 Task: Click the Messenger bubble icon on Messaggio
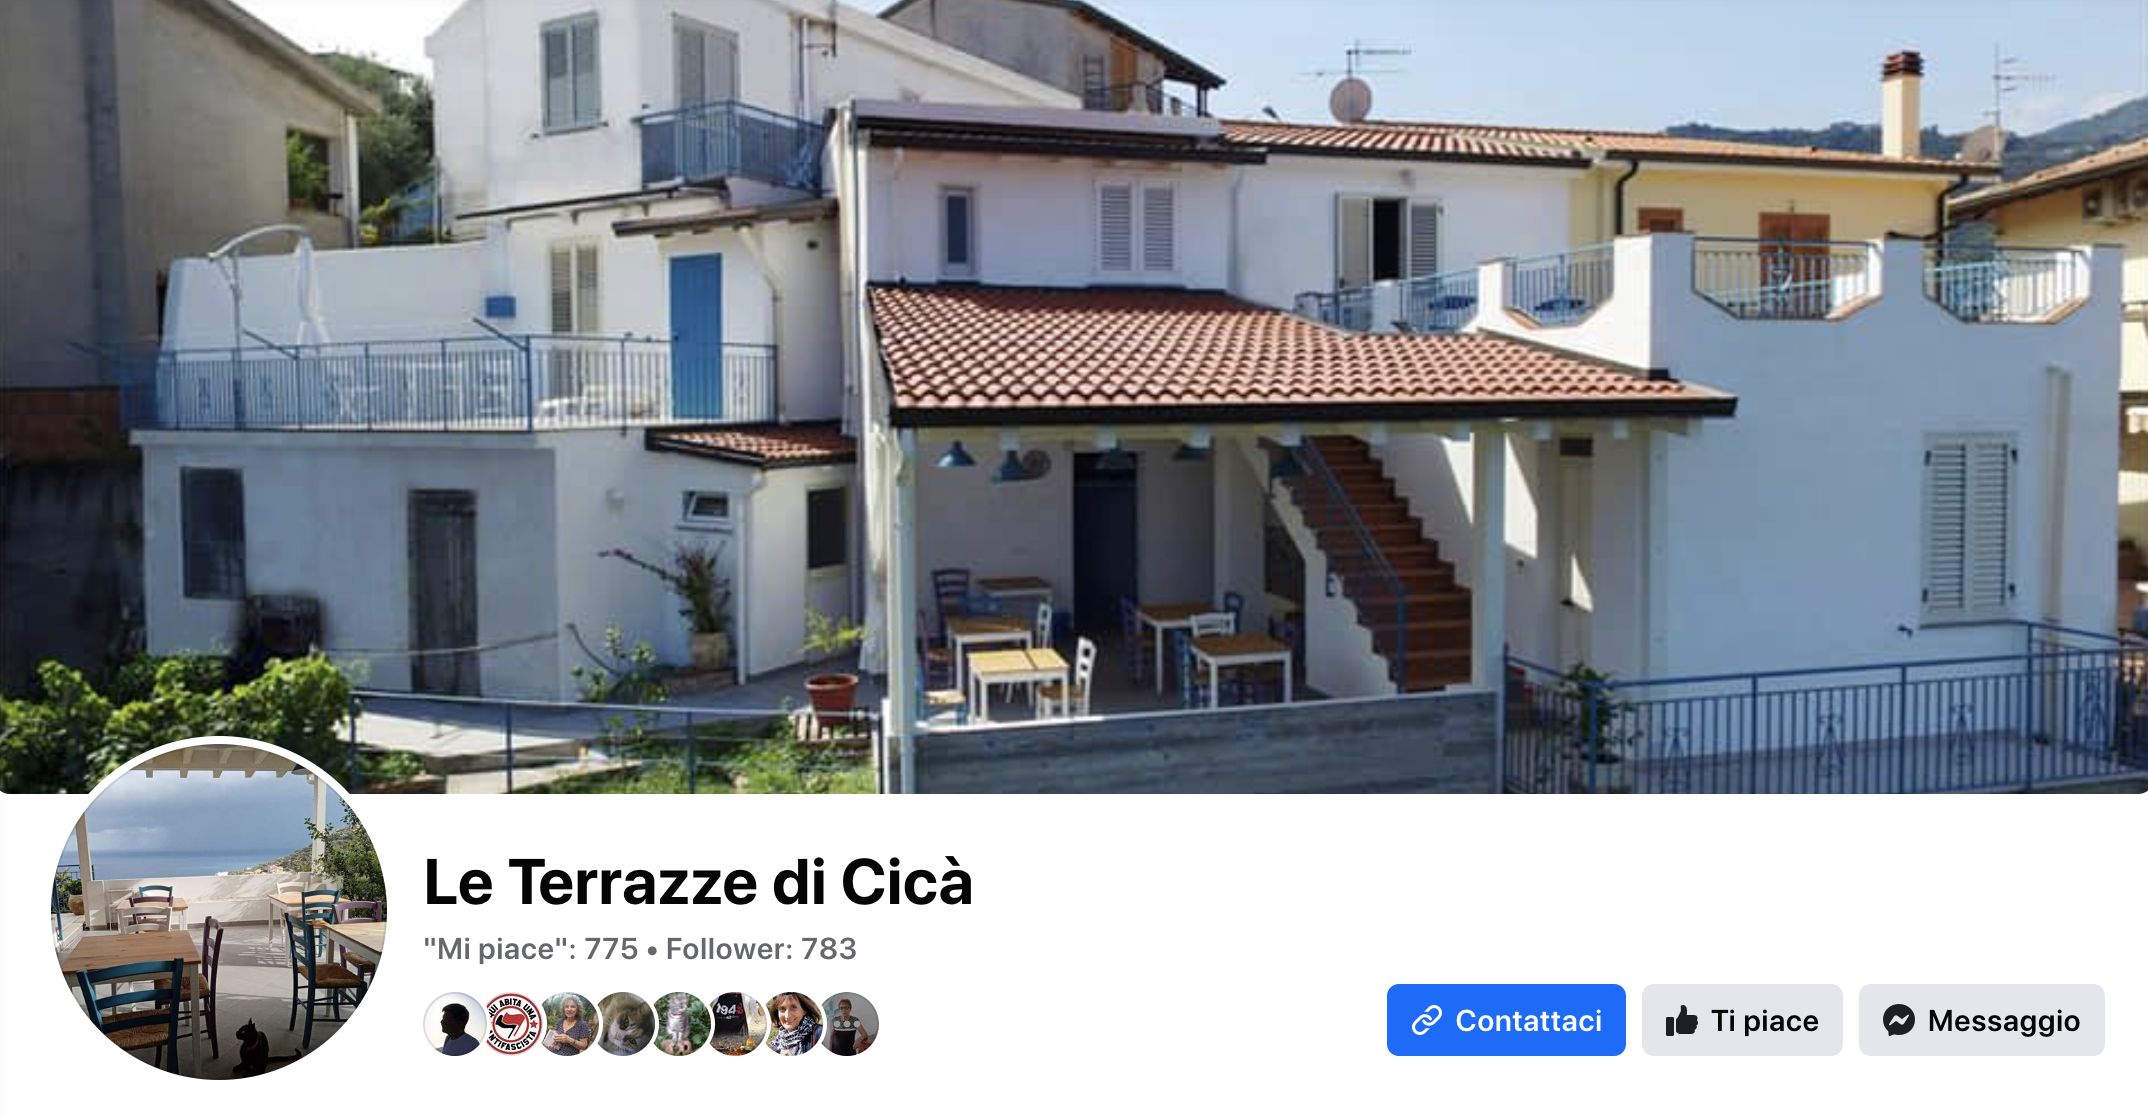tap(1898, 1020)
